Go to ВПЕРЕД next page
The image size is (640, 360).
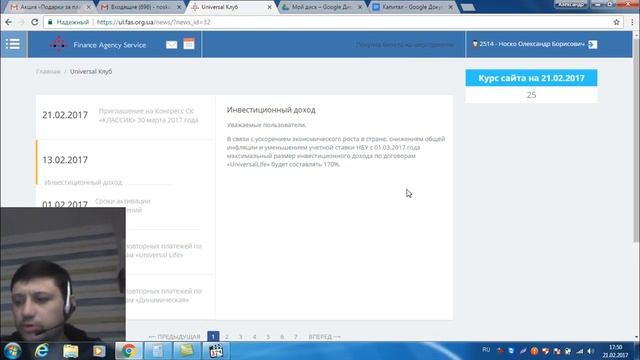pyautogui.click(x=324, y=337)
